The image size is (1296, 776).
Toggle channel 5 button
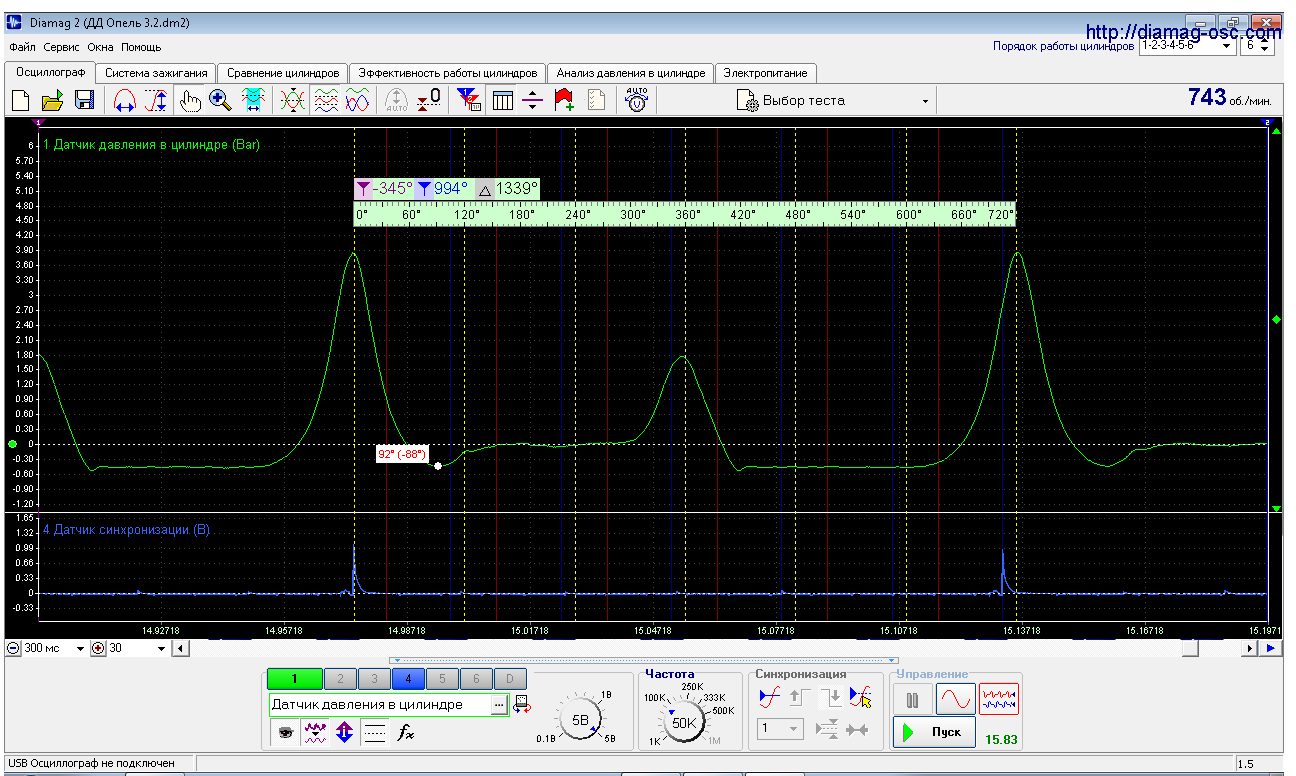pos(442,679)
